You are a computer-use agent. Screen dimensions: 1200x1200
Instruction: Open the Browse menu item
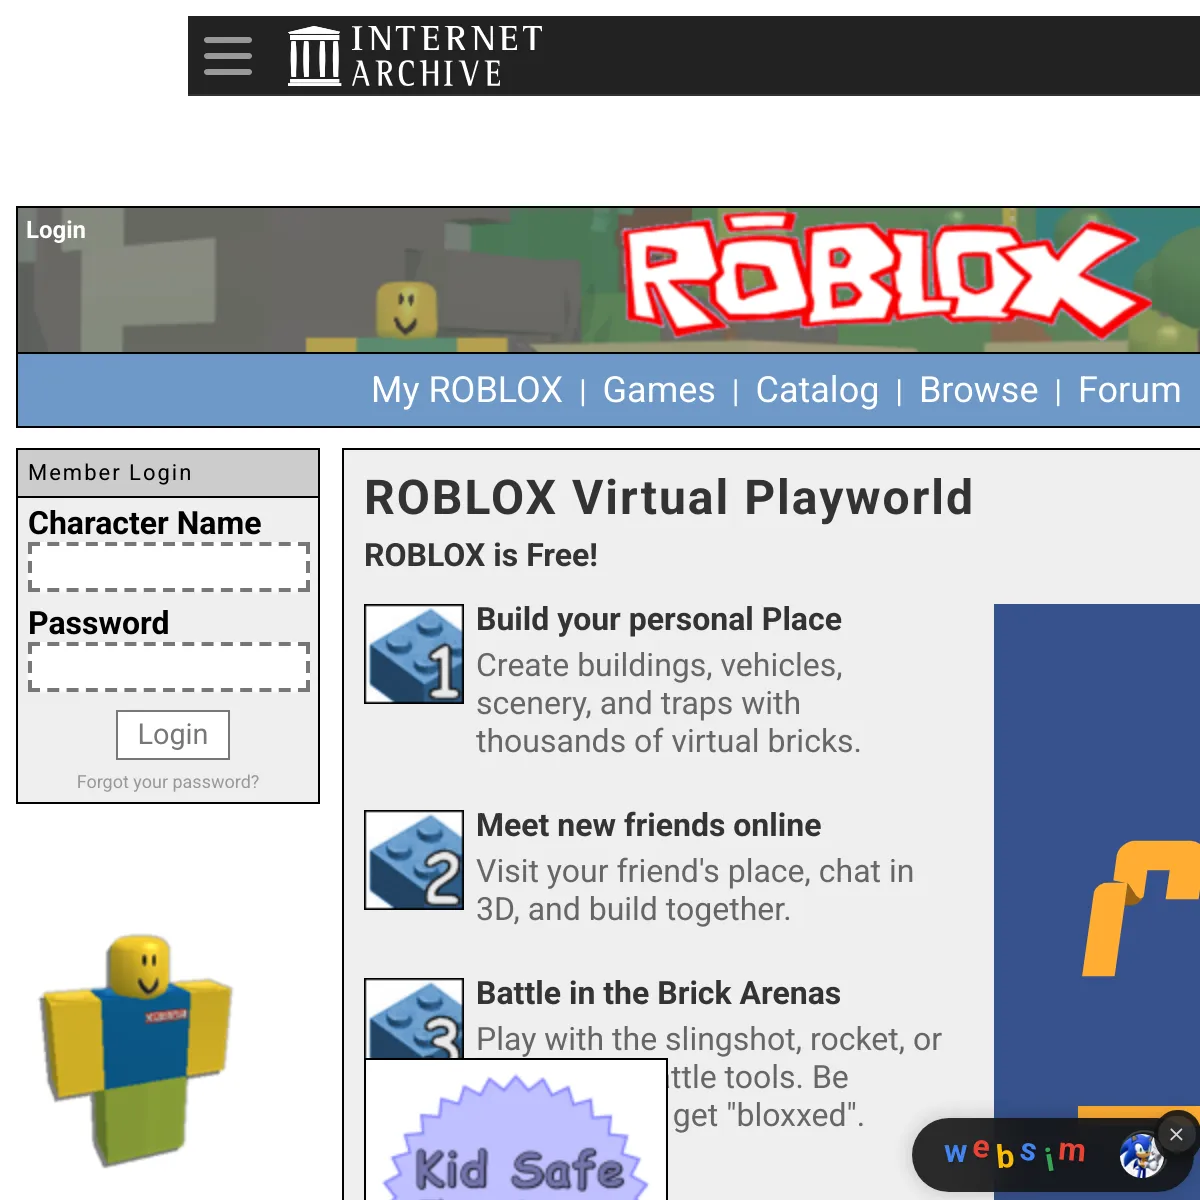[979, 390]
